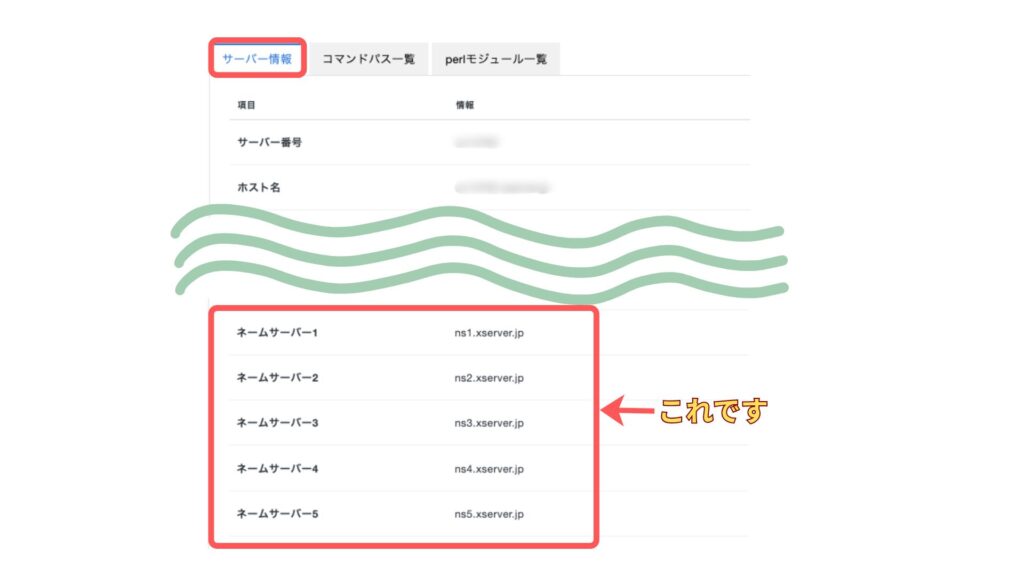
Task: Open the サーバー情報 tab
Action: tap(257, 59)
